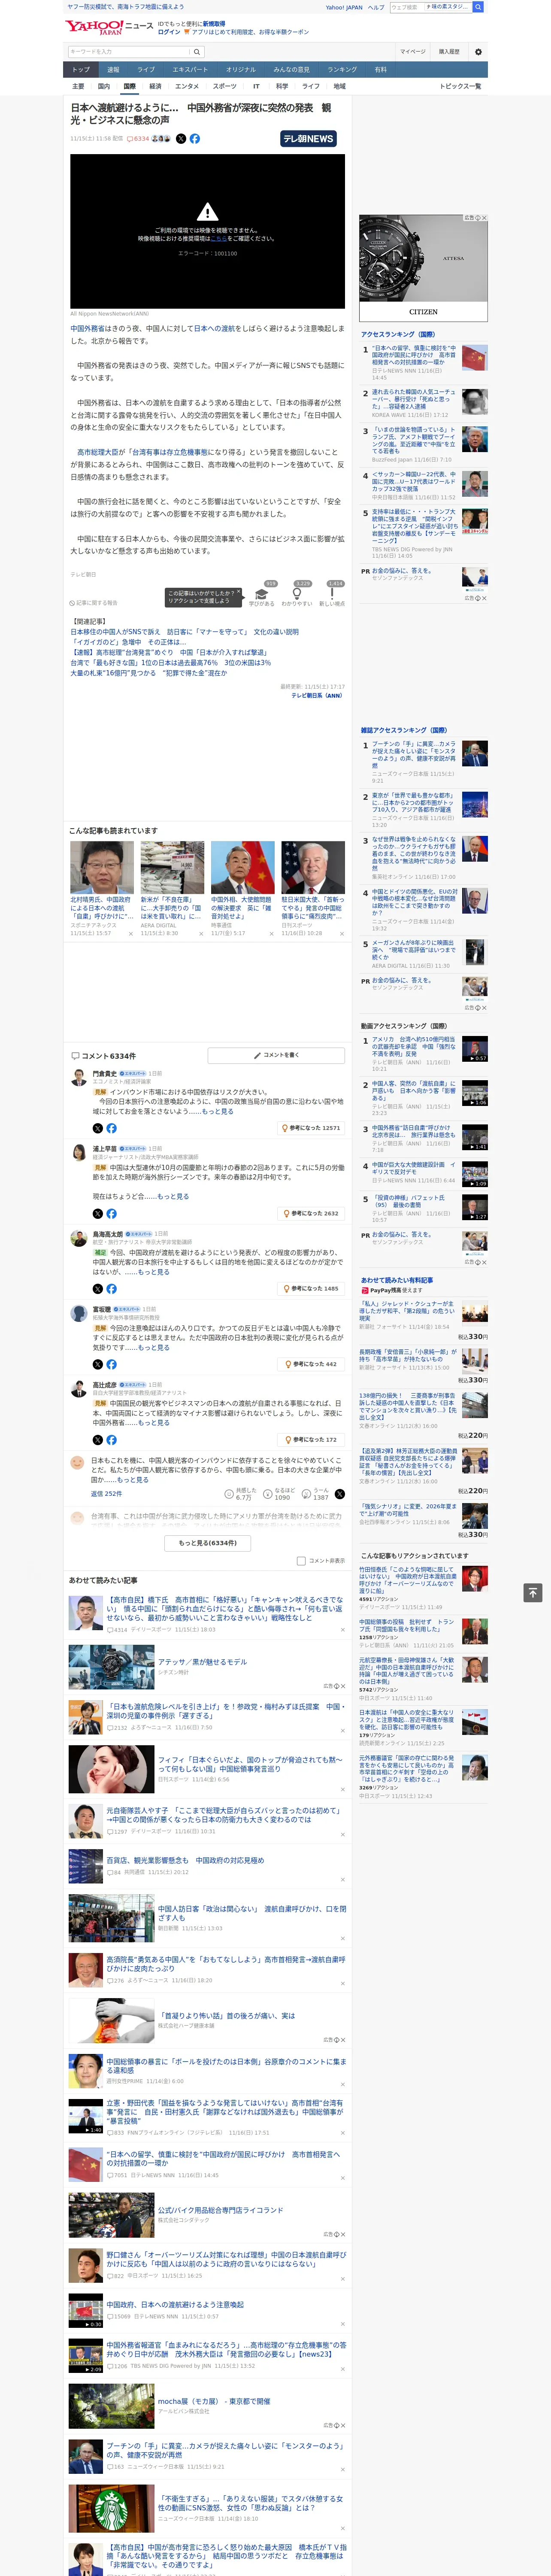Screen dimensions: 551x2576
Task: Click the マイページ button
Action: (x=413, y=52)
